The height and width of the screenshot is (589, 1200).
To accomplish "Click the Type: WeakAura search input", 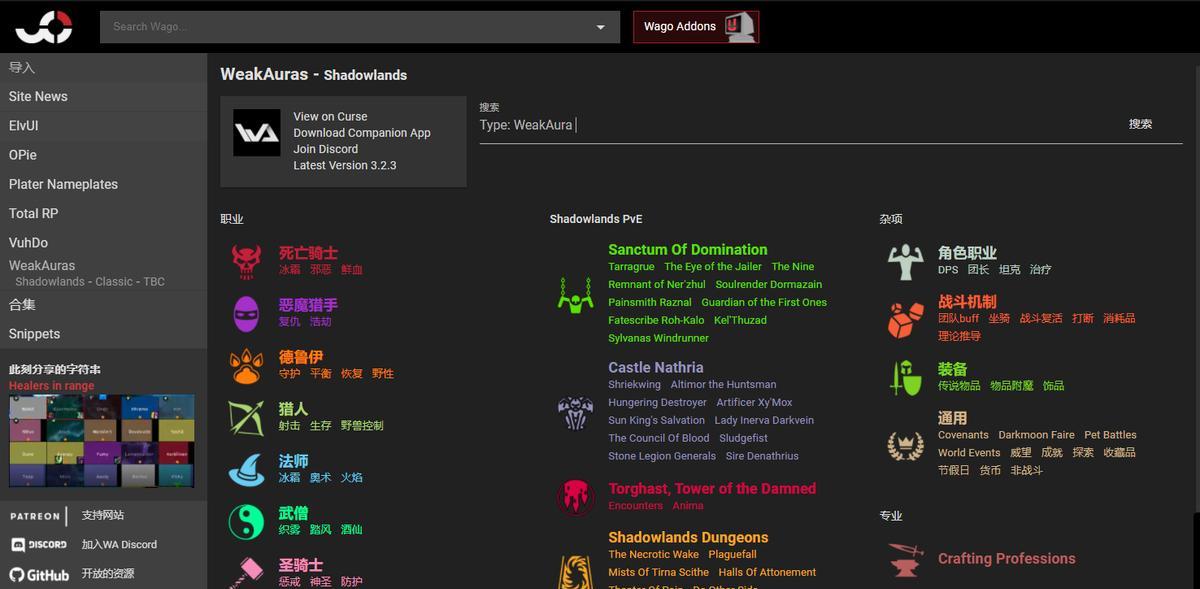I will [x=798, y=125].
